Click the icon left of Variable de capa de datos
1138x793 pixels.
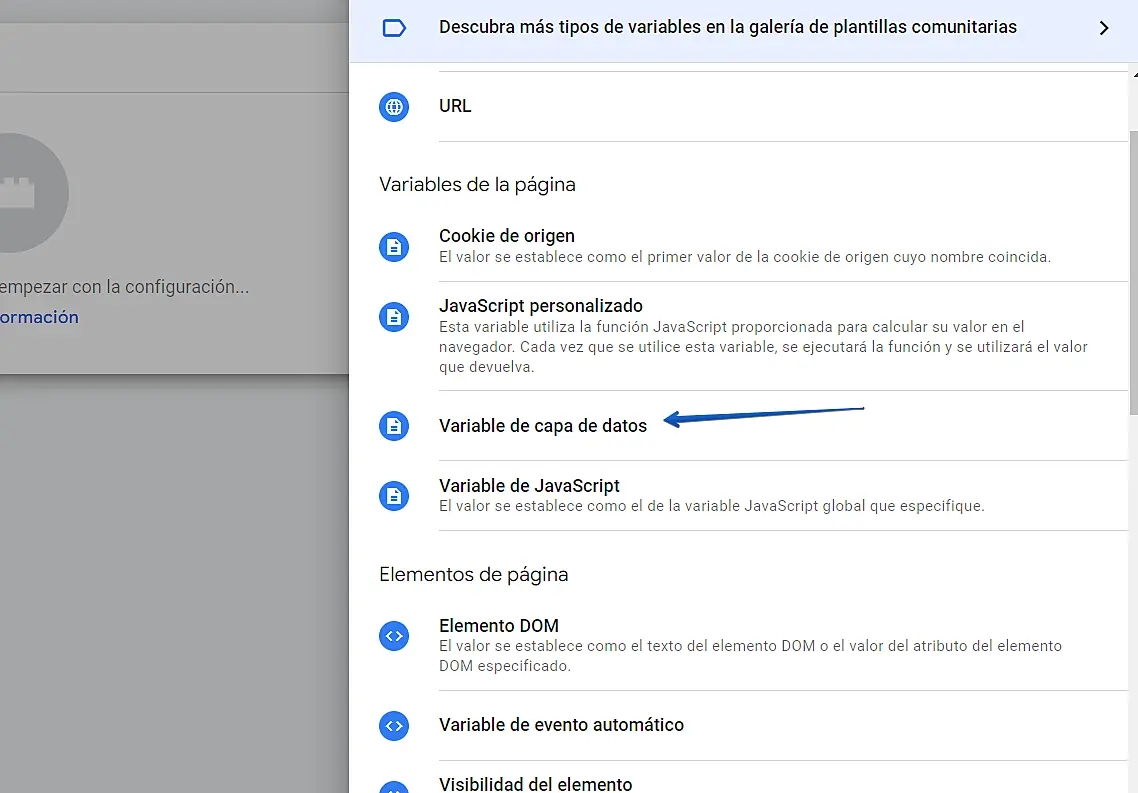(x=394, y=426)
